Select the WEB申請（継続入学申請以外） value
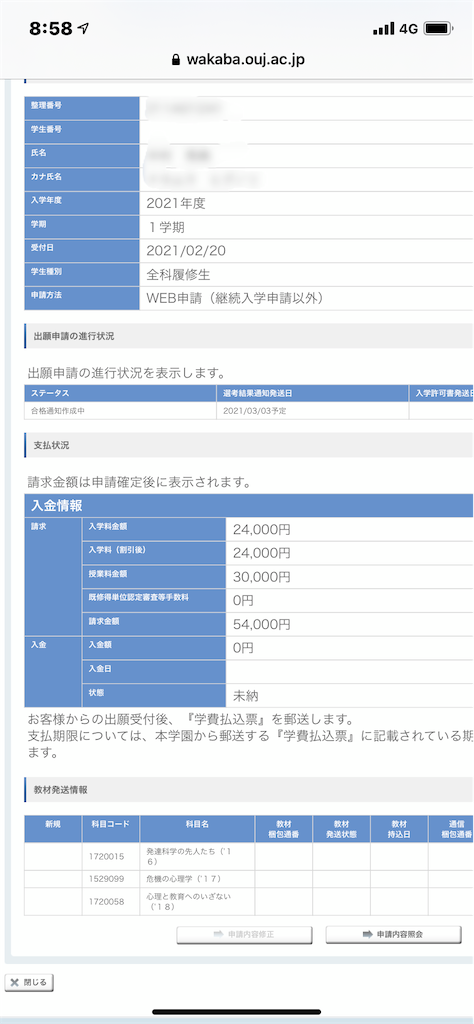 coord(236,298)
